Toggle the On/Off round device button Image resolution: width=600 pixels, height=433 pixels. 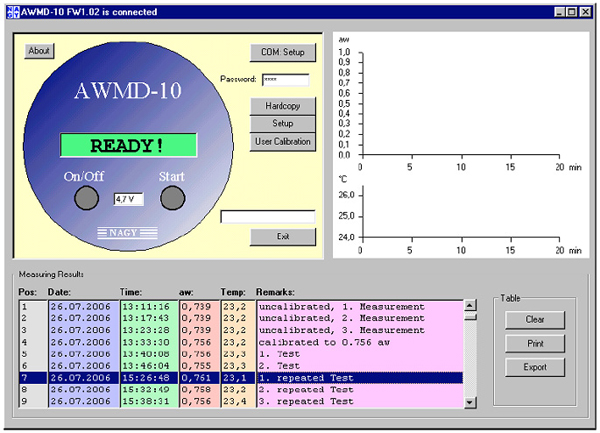(x=86, y=198)
